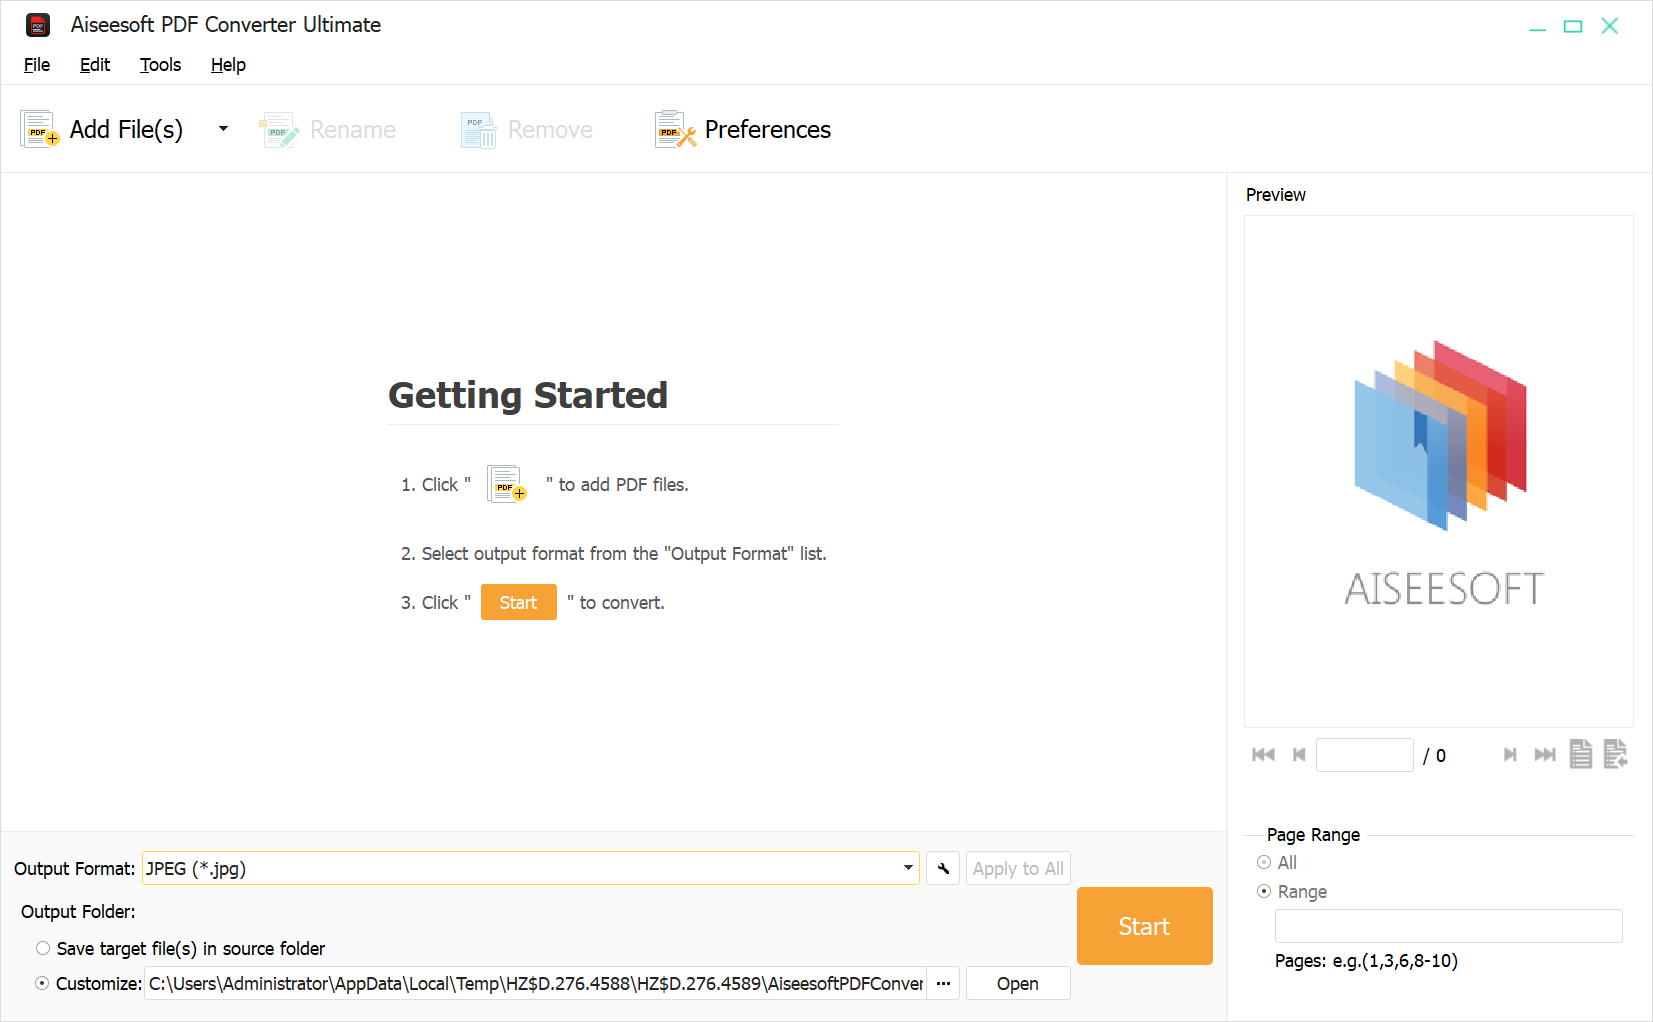This screenshot has height=1022, width=1653.
Task: Select 'Save target file(s) in source folder' option
Action: click(x=43, y=948)
